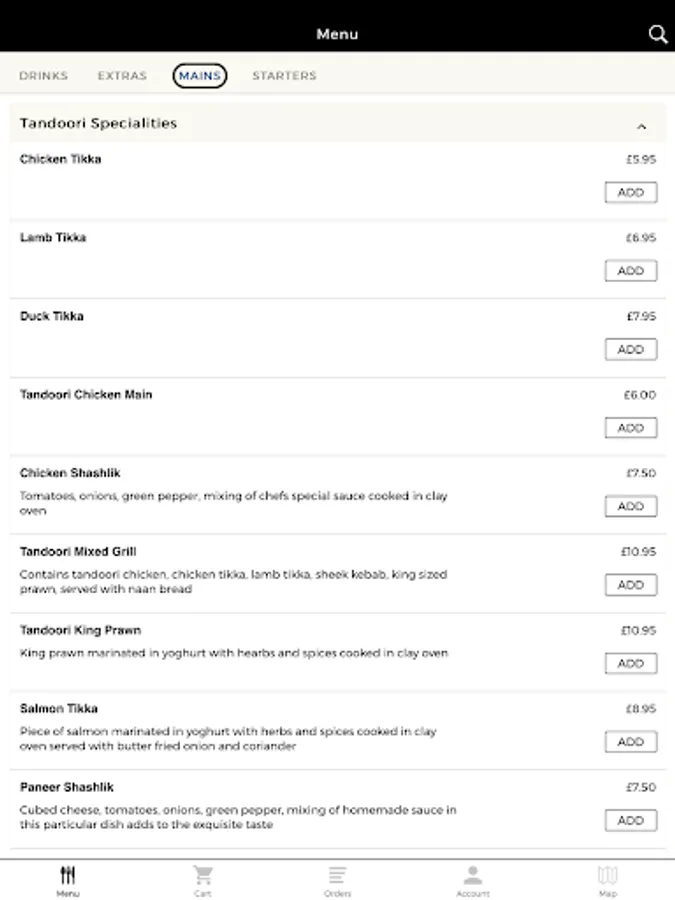Image resolution: width=675 pixels, height=900 pixels.
Task: Tap the Menu cutlery icon
Action: click(68, 876)
